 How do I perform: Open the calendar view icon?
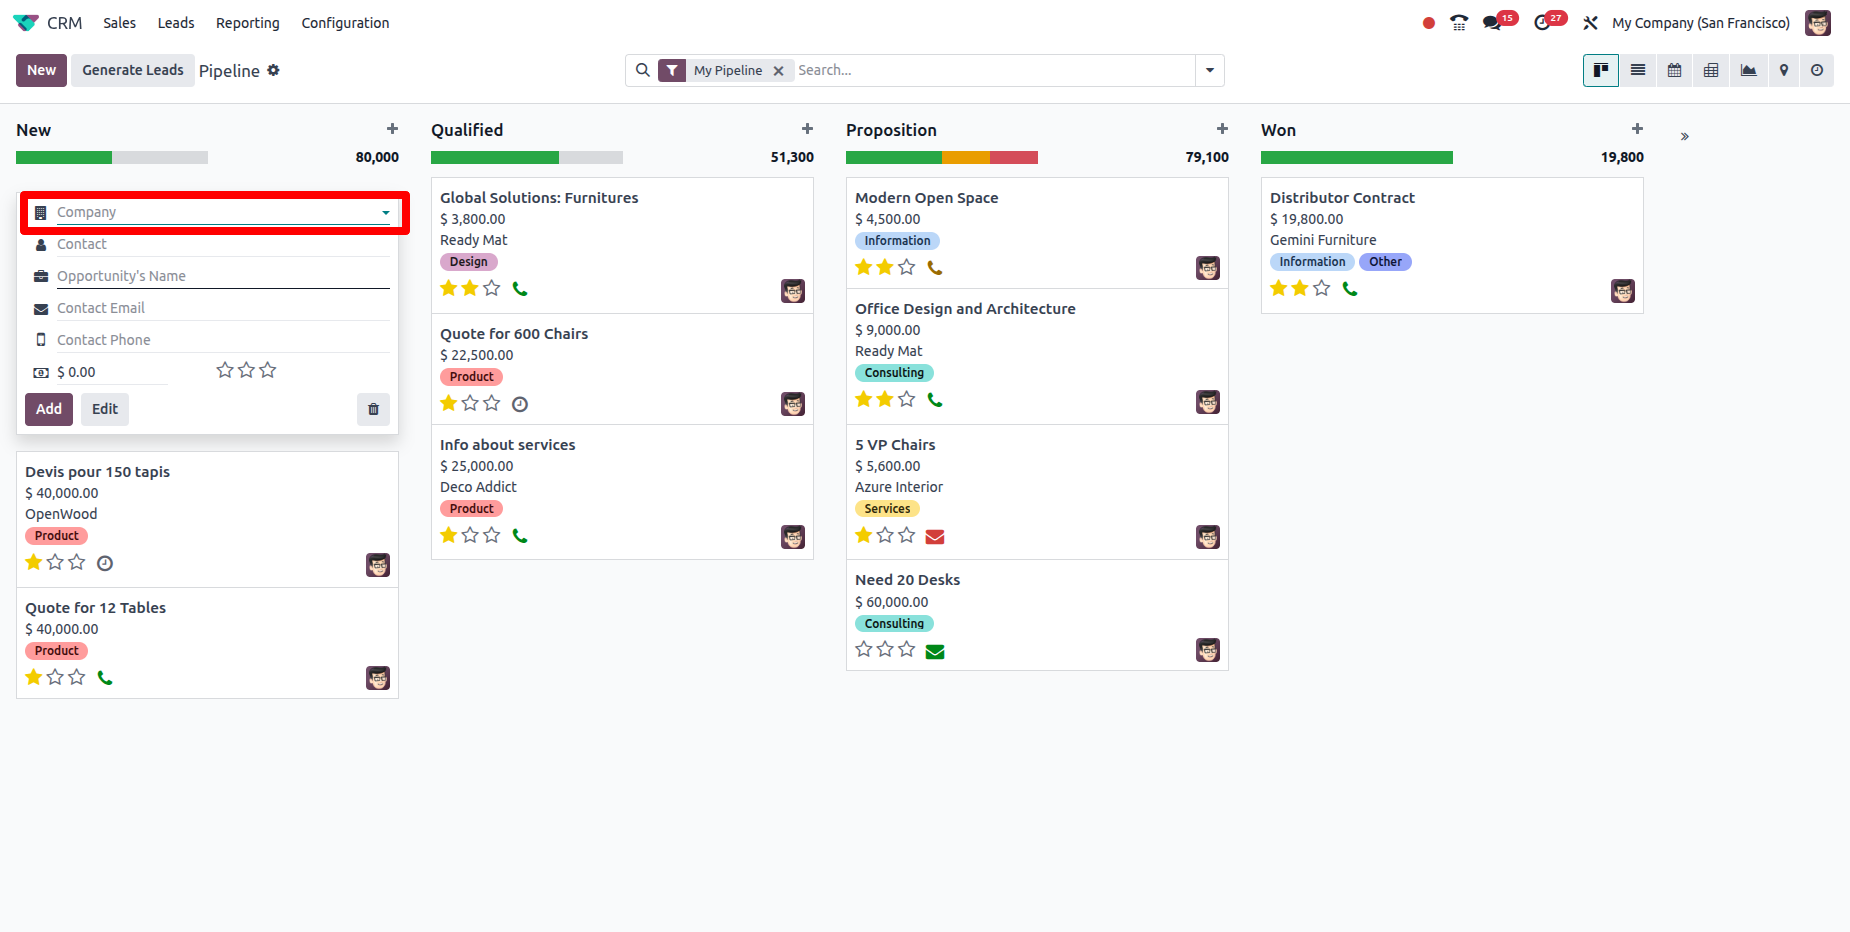1674,70
